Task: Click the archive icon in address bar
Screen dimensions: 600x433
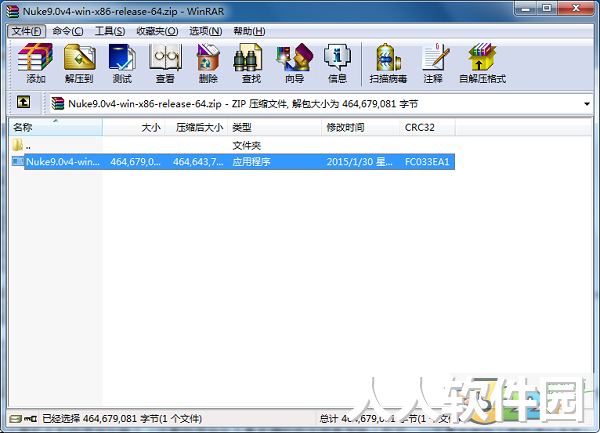Action: click(x=58, y=104)
